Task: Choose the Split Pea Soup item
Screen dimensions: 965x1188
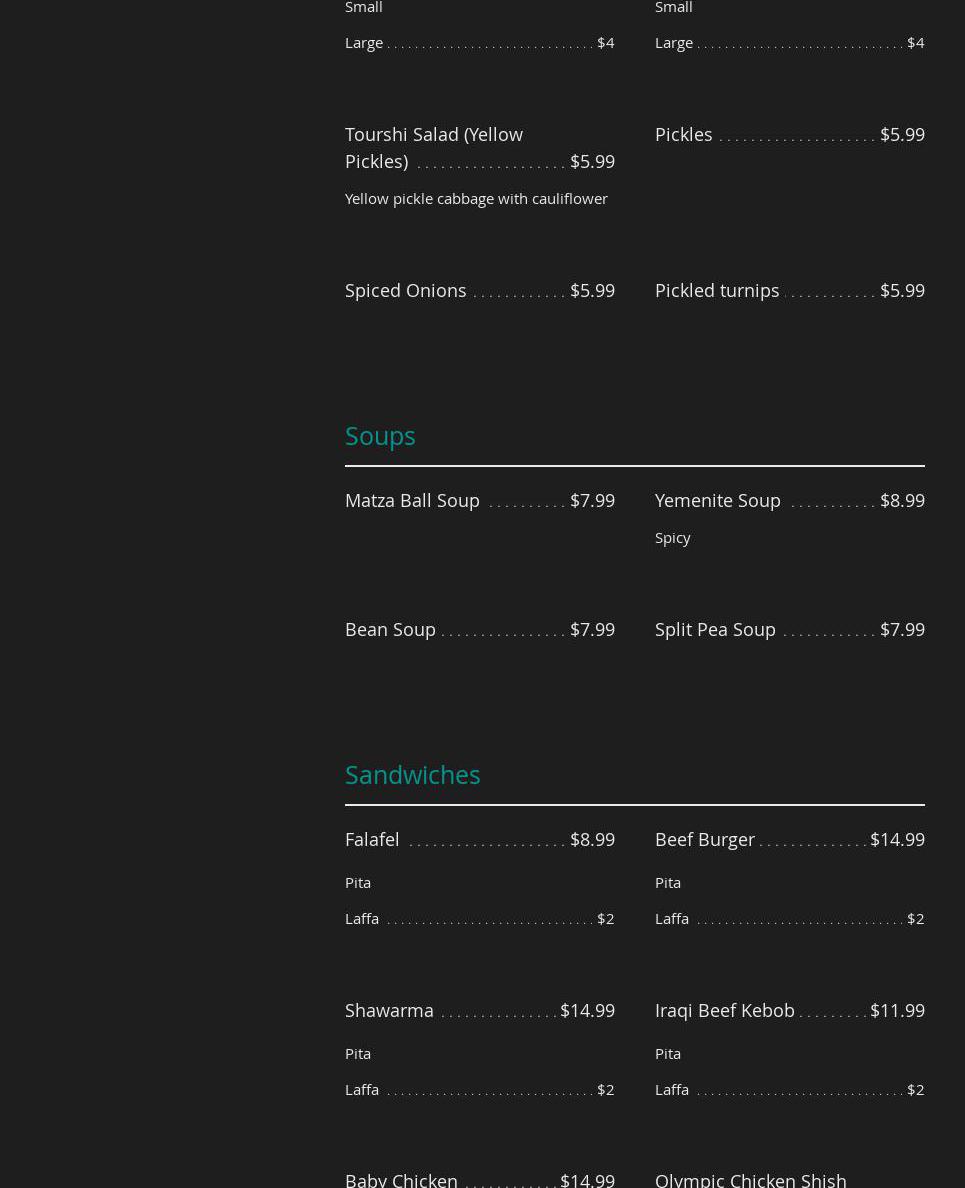Action: click(715, 629)
